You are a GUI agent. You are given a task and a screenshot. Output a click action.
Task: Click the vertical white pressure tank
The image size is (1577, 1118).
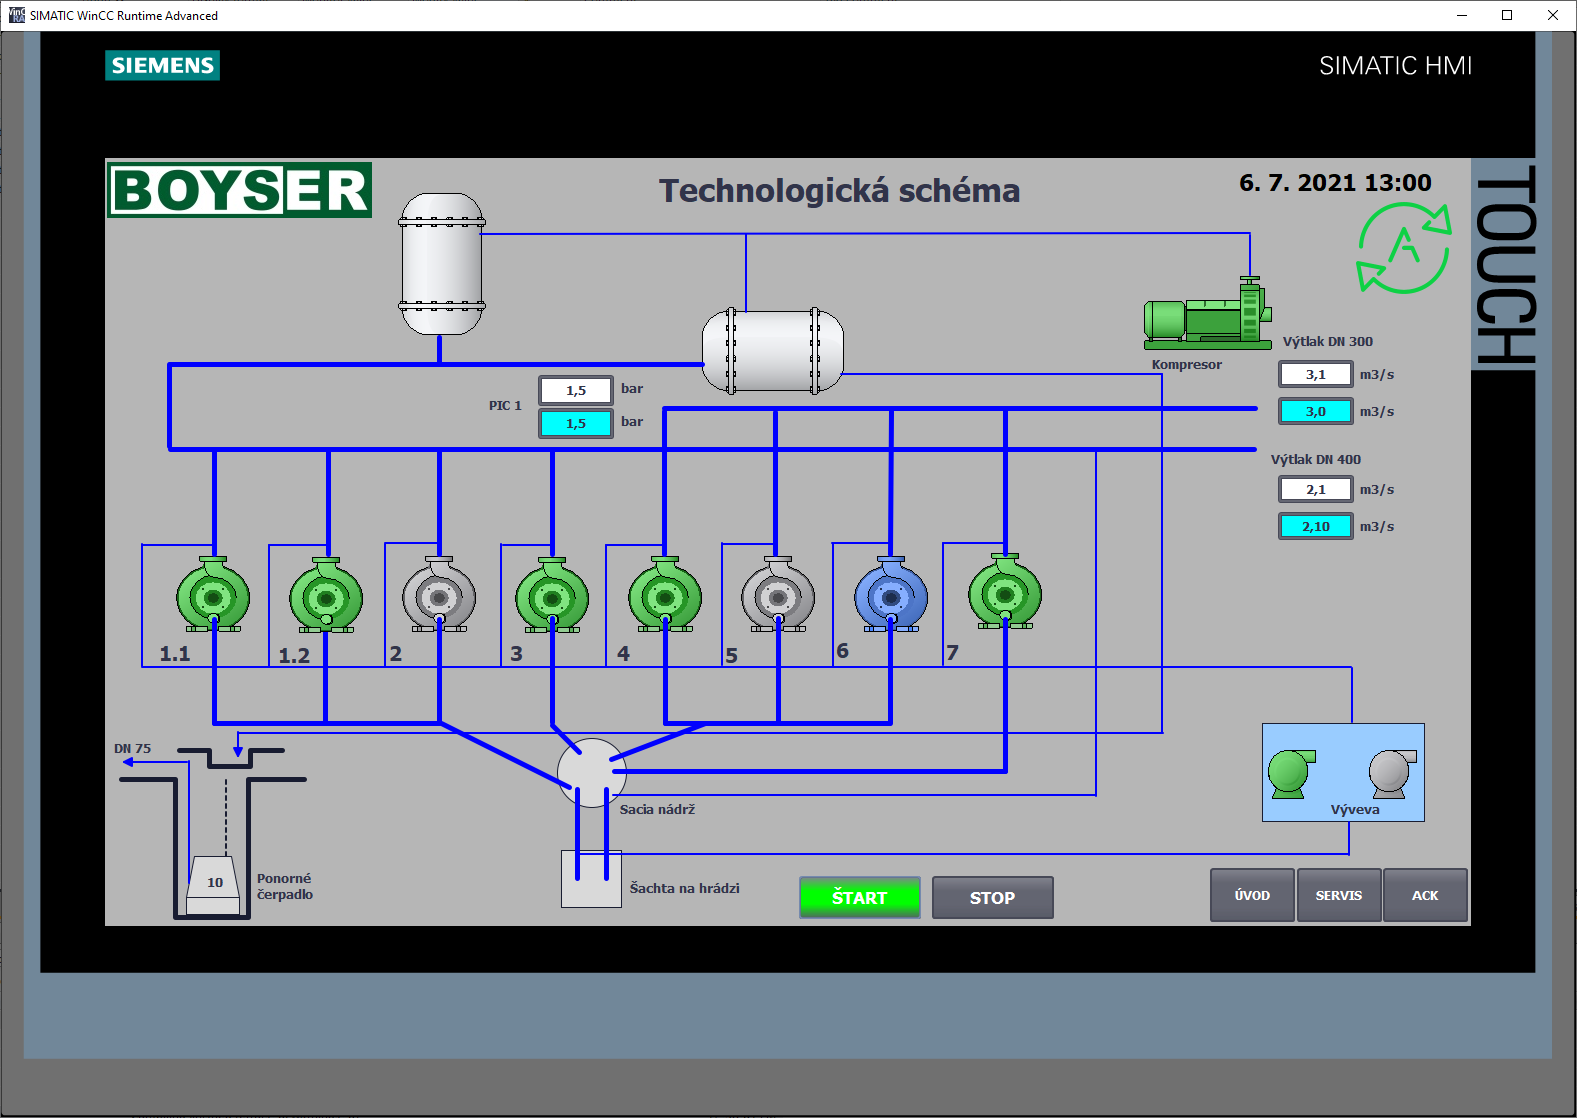(442, 264)
